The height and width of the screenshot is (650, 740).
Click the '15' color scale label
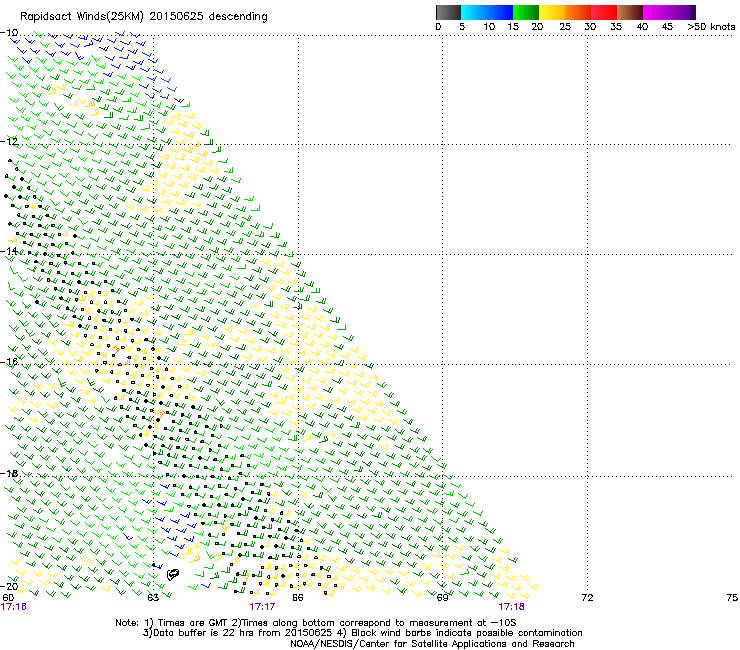click(513, 27)
